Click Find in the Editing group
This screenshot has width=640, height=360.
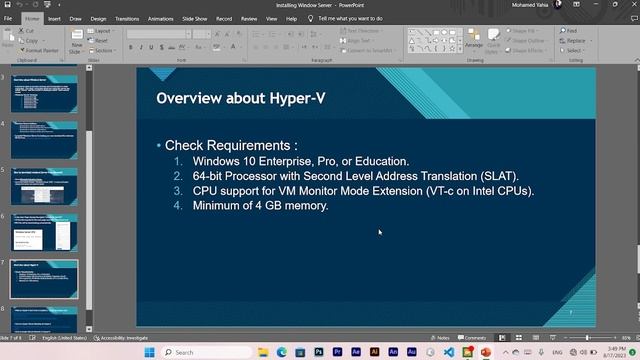[x=569, y=31]
